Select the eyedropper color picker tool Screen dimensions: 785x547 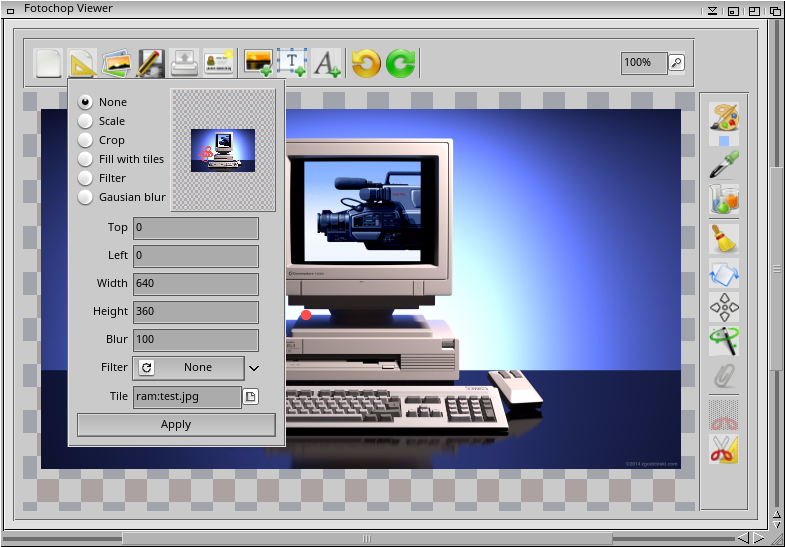(x=724, y=164)
